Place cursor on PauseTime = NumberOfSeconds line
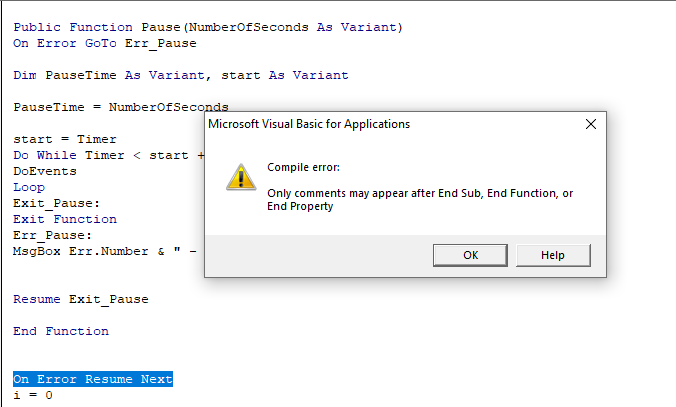 (121, 107)
